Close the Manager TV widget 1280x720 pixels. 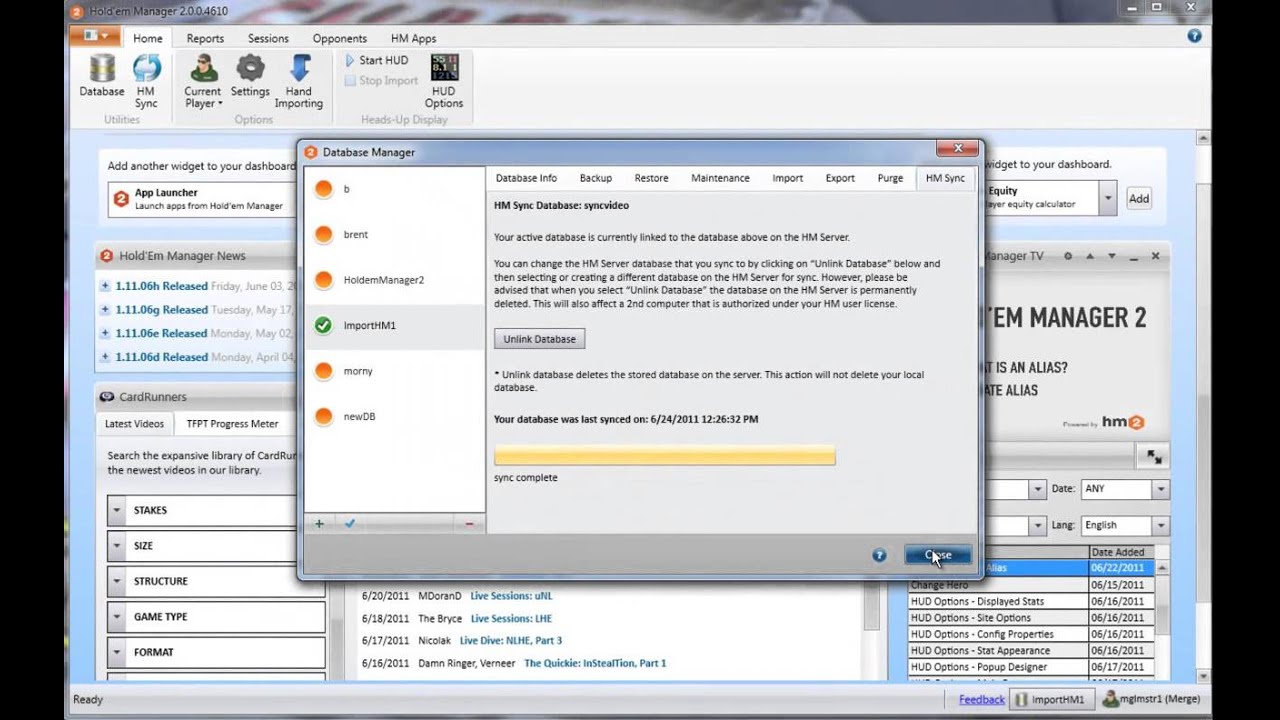(1155, 256)
